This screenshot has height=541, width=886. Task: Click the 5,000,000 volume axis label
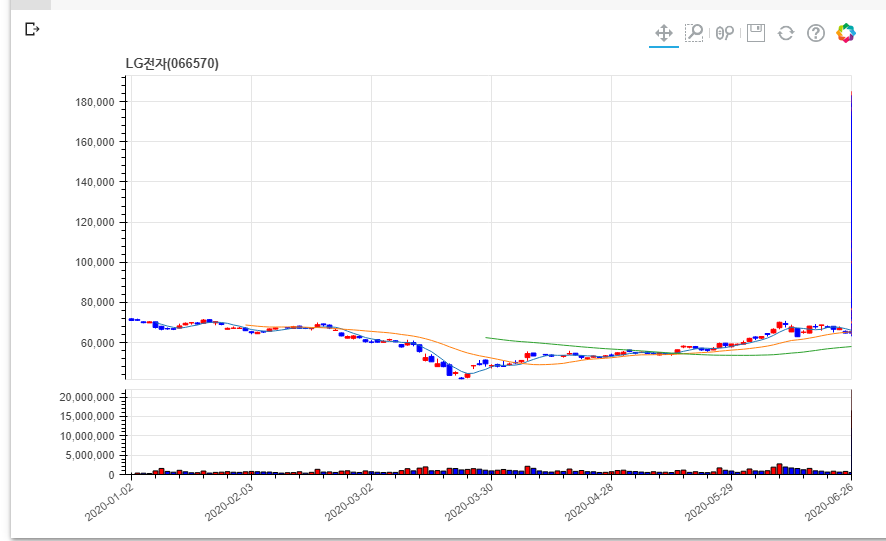[90, 456]
